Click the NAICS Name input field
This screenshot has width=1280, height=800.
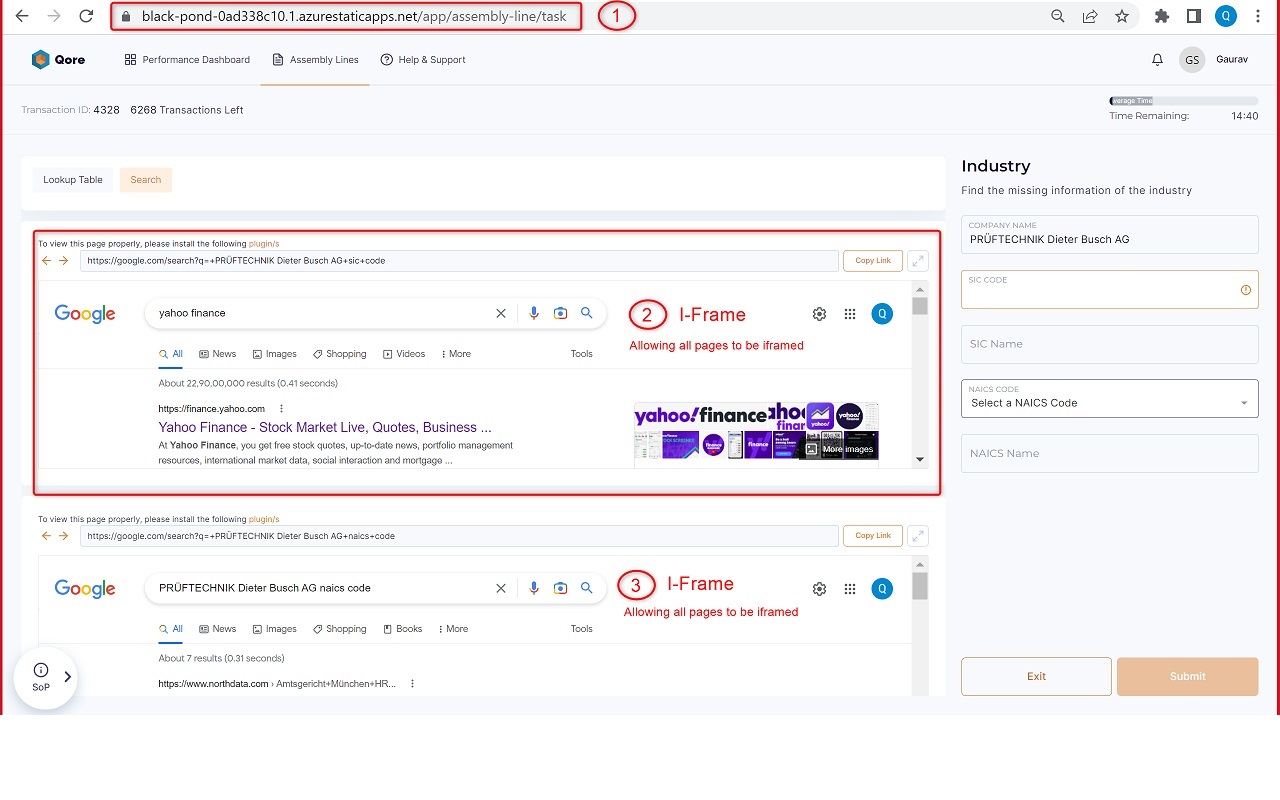pos(1110,453)
